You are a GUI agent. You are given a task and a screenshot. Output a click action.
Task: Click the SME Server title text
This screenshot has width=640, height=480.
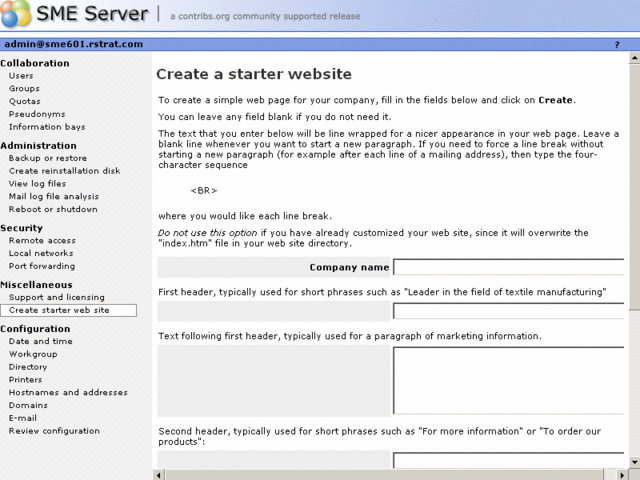pos(92,13)
